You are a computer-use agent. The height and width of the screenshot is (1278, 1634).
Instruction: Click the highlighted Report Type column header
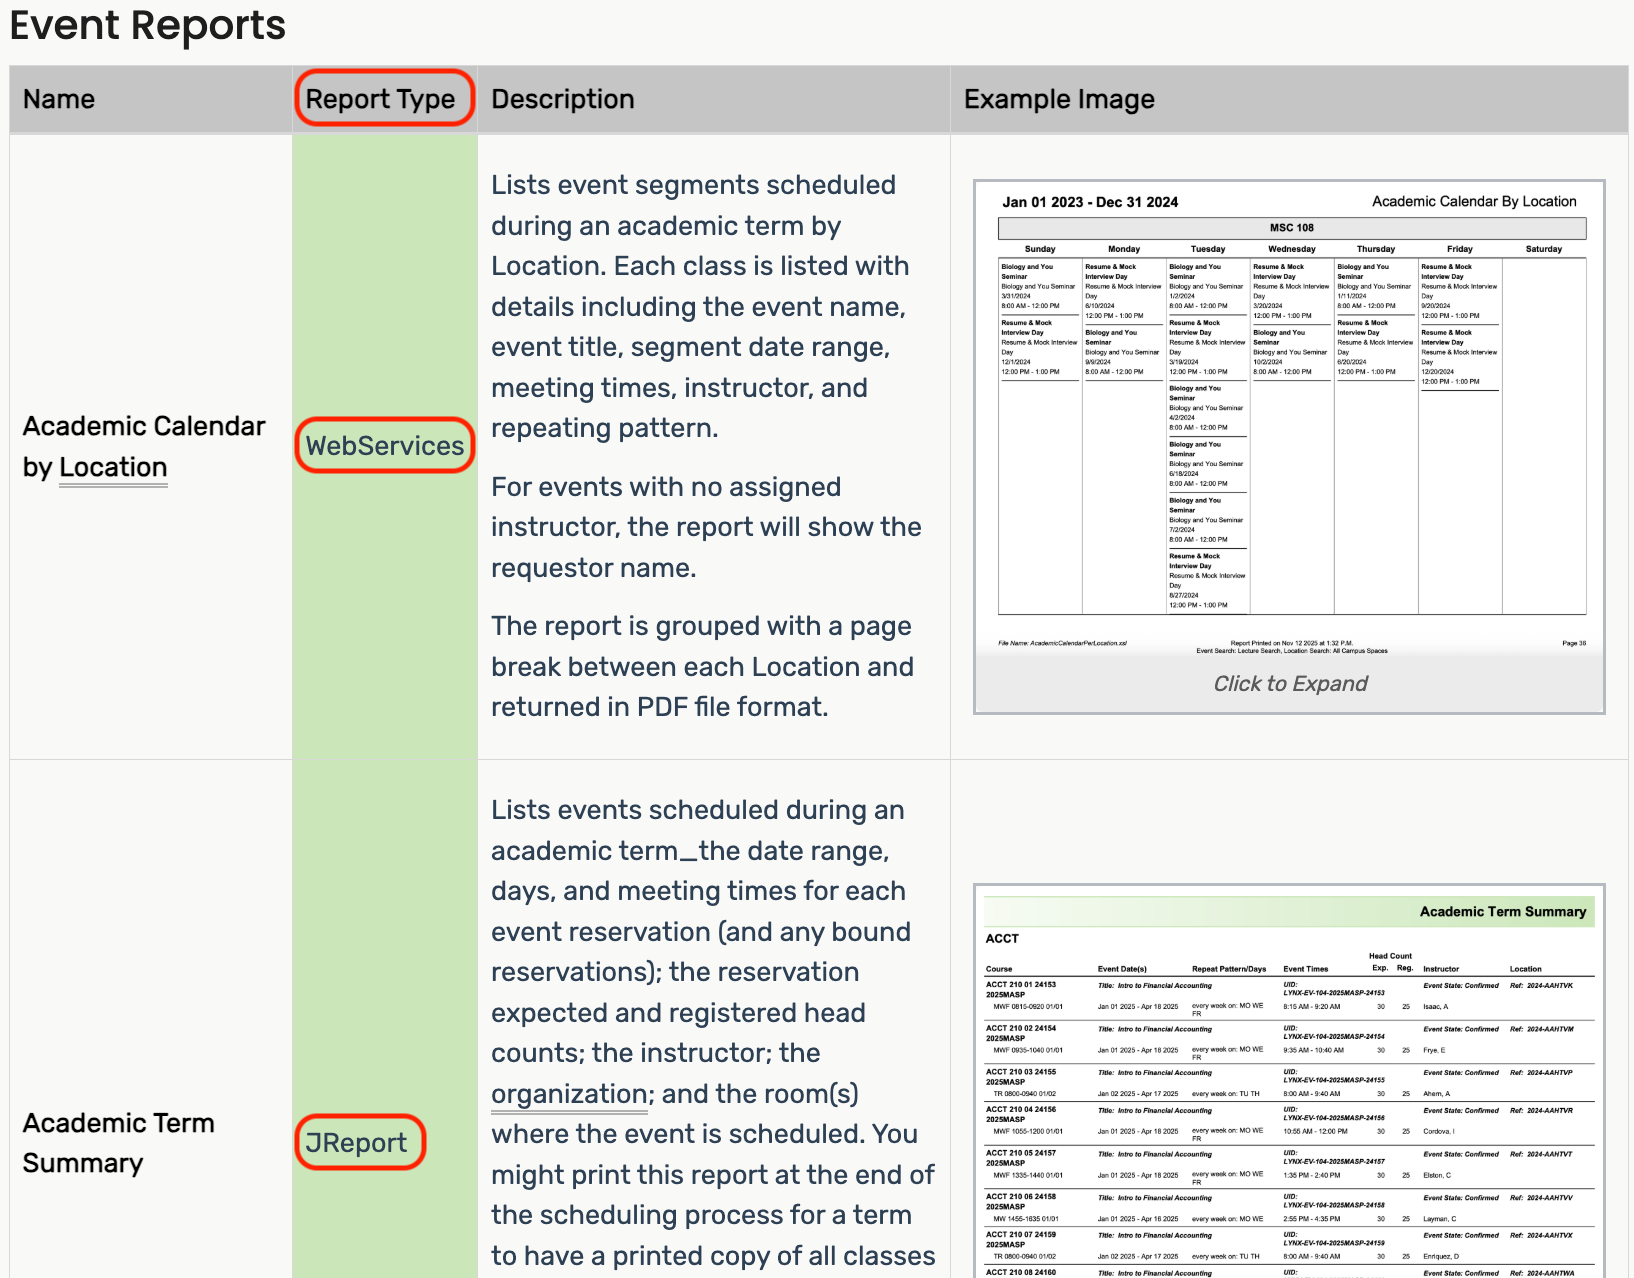pyautogui.click(x=383, y=98)
